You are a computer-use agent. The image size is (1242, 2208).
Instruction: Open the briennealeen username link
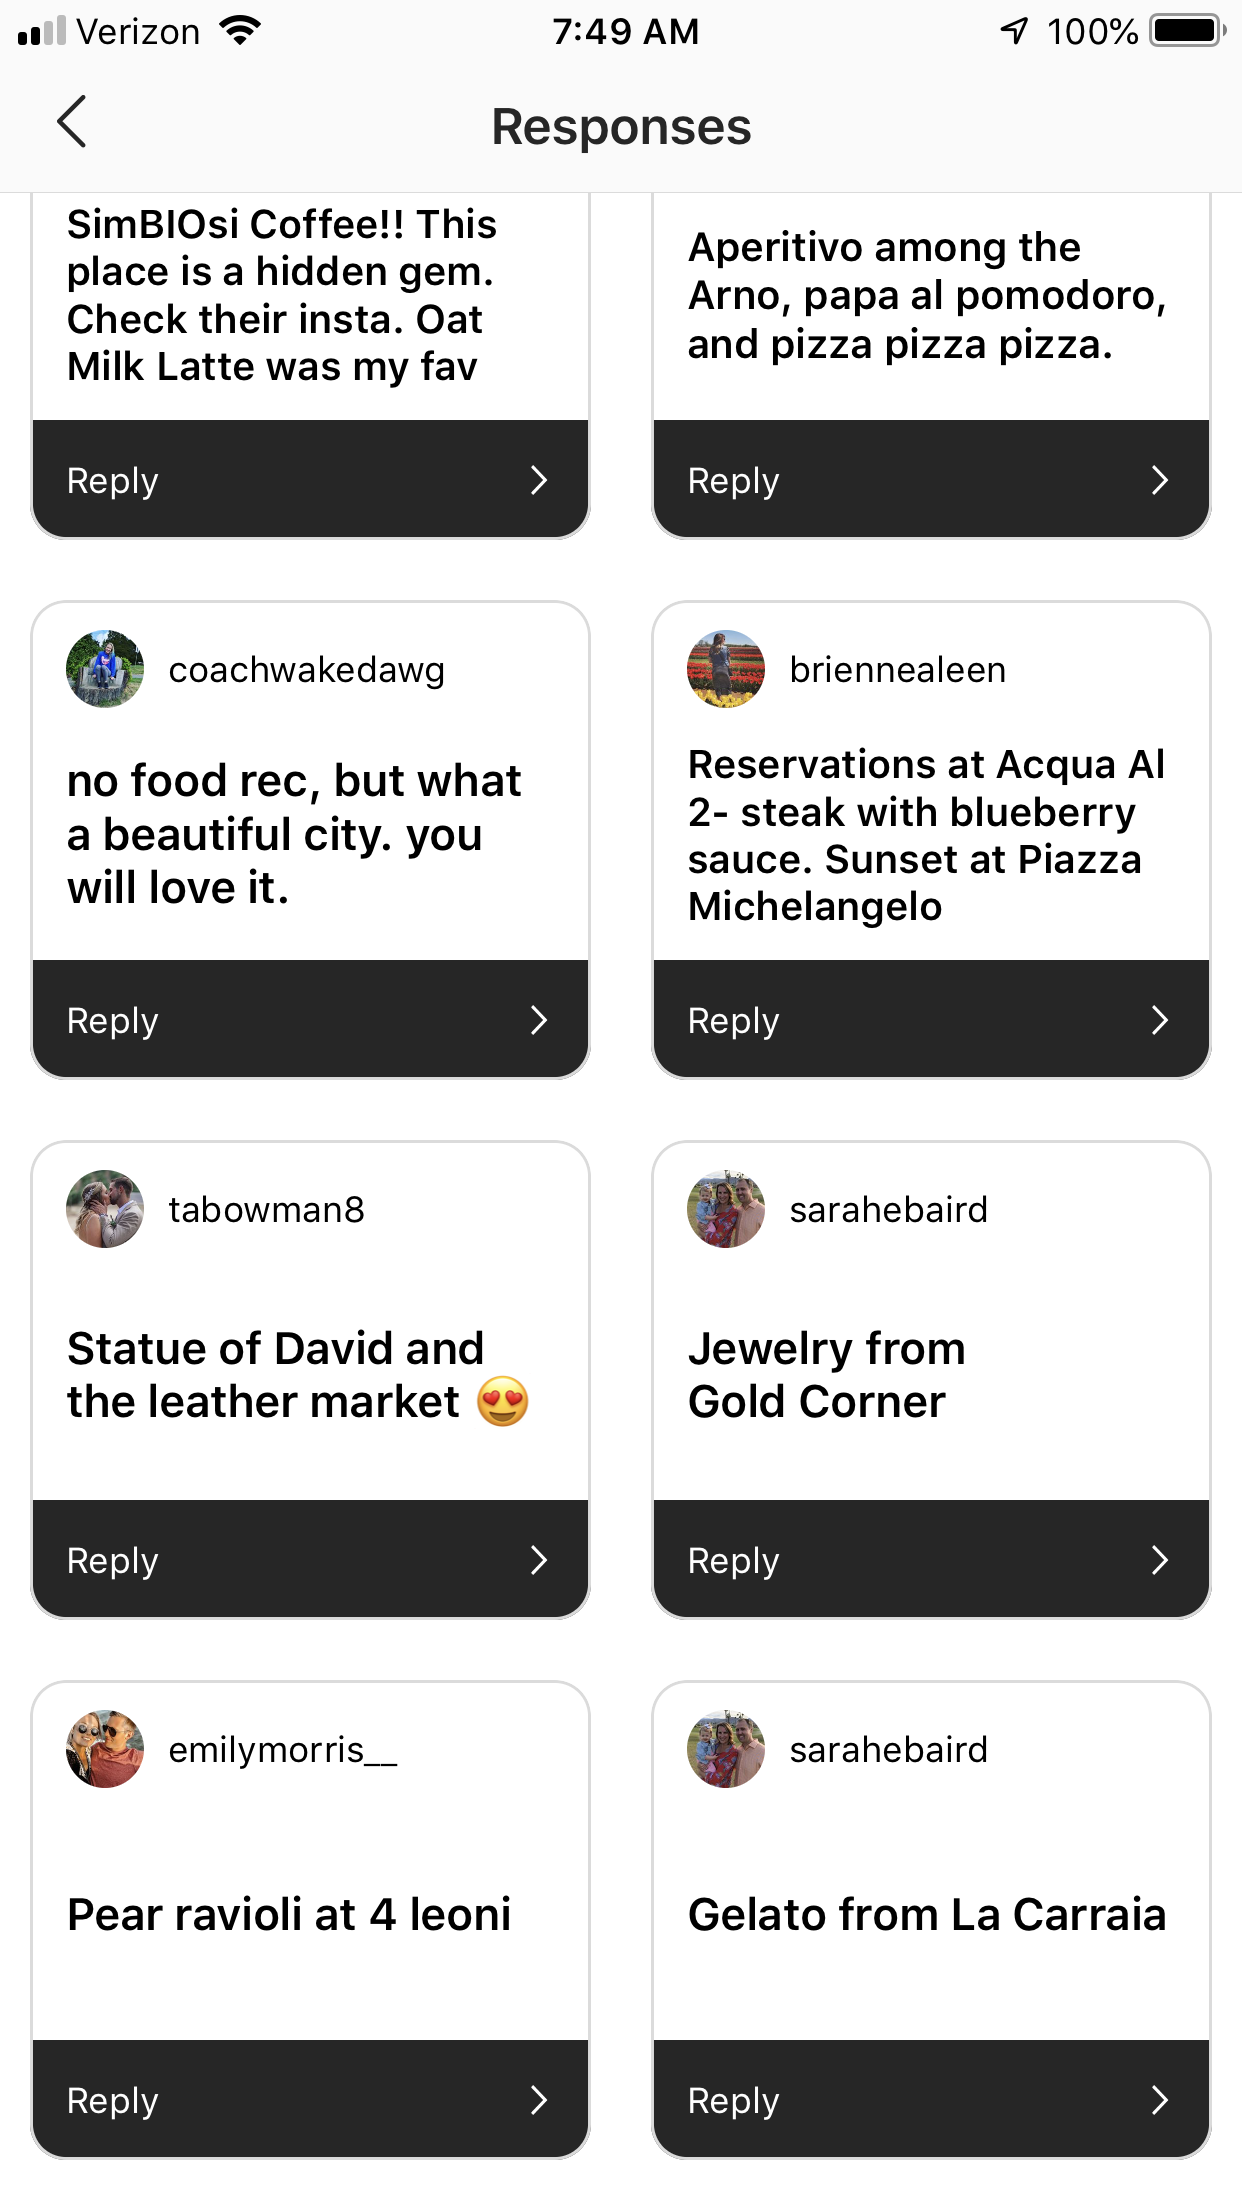coord(897,670)
